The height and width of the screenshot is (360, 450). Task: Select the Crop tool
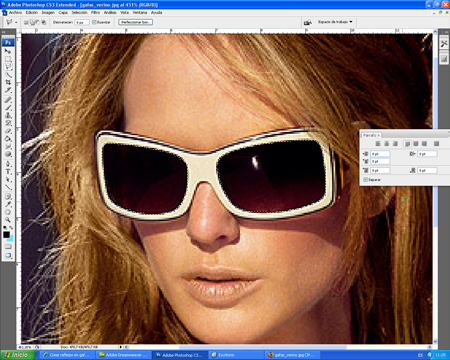pos(8,82)
